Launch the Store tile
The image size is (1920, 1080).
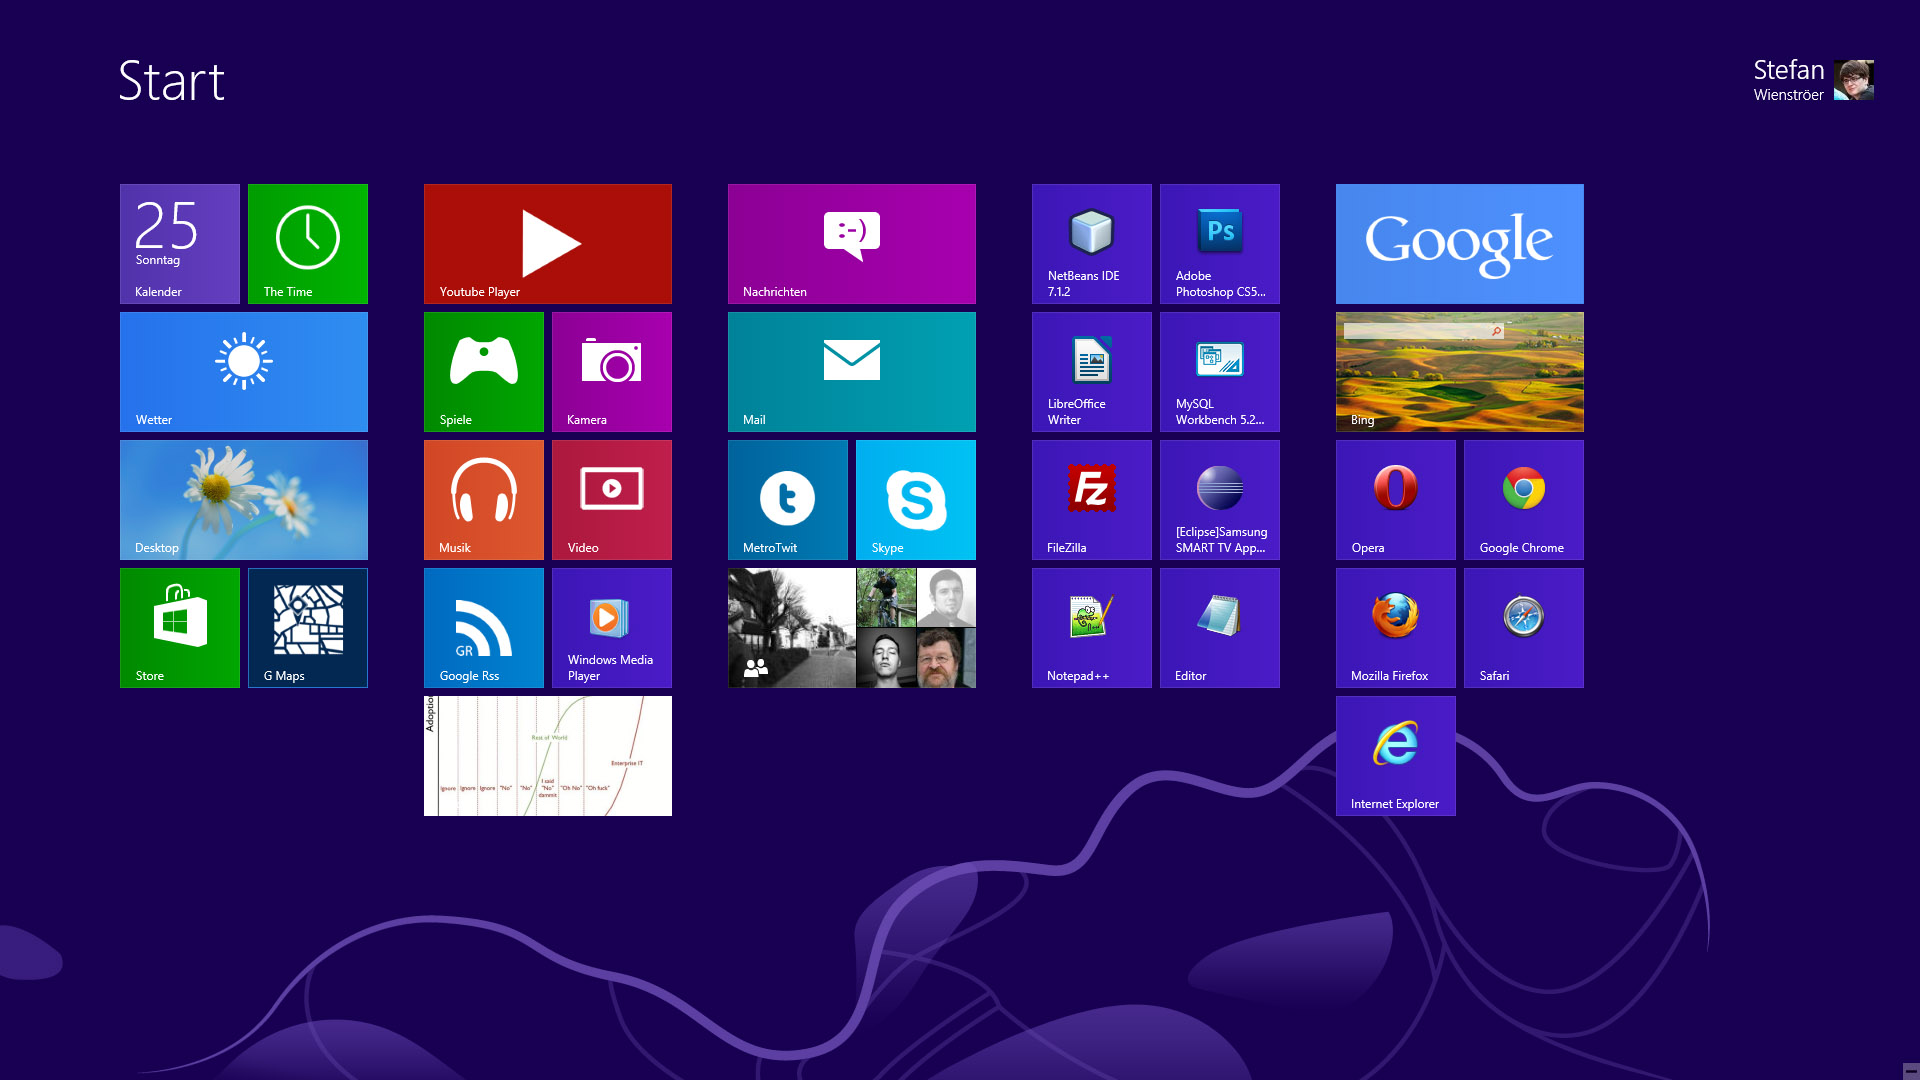point(180,628)
